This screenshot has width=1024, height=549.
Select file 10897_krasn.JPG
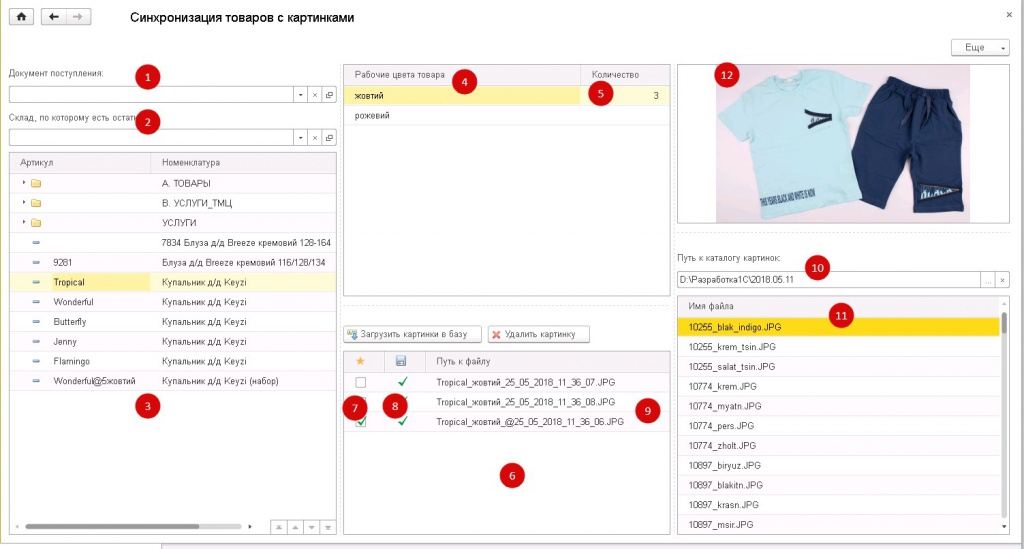(x=839, y=505)
